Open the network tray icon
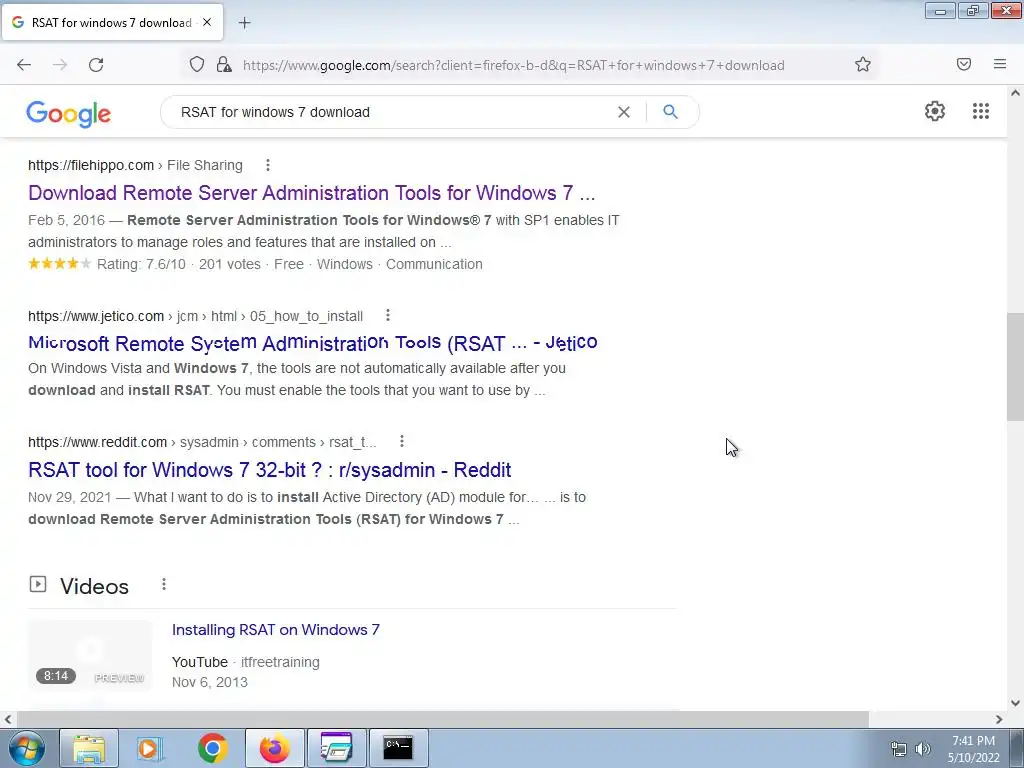The image size is (1024, 768). [899, 749]
